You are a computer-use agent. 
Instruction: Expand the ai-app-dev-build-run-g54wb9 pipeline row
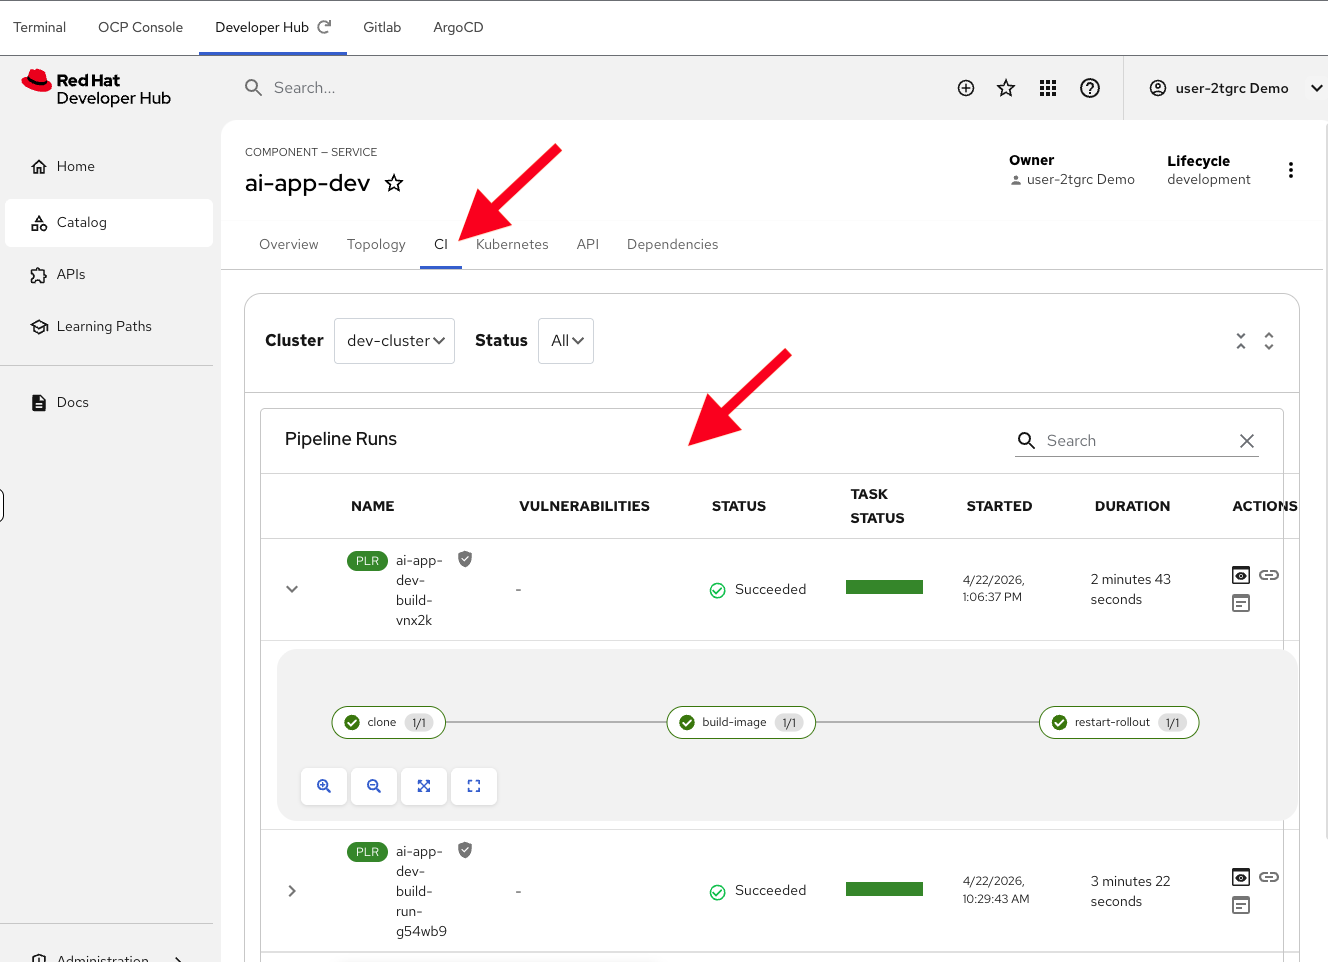[292, 891]
